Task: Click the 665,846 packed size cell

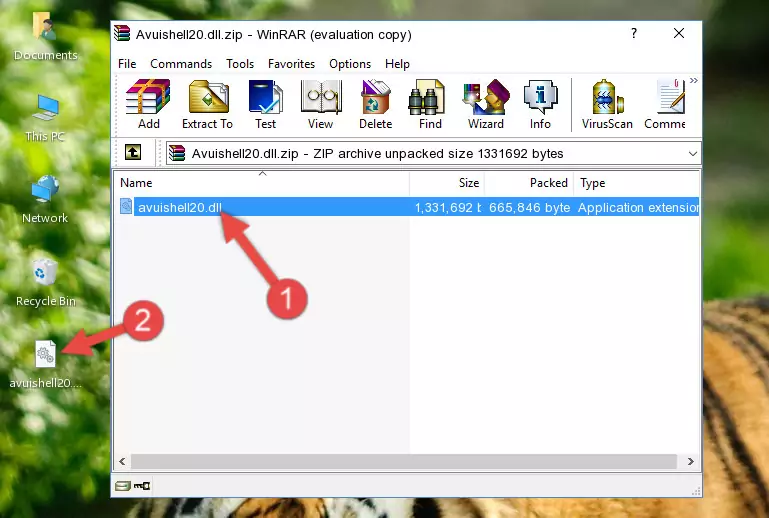Action: (529, 207)
